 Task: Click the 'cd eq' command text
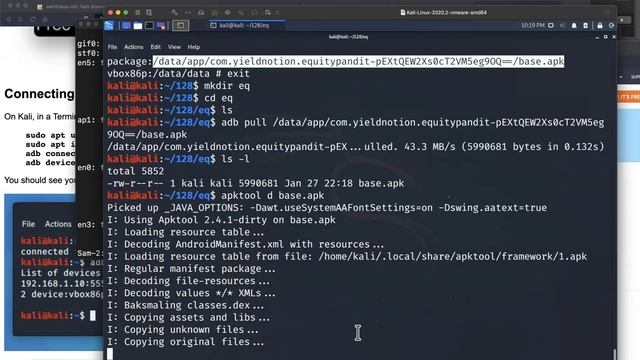[218, 98]
